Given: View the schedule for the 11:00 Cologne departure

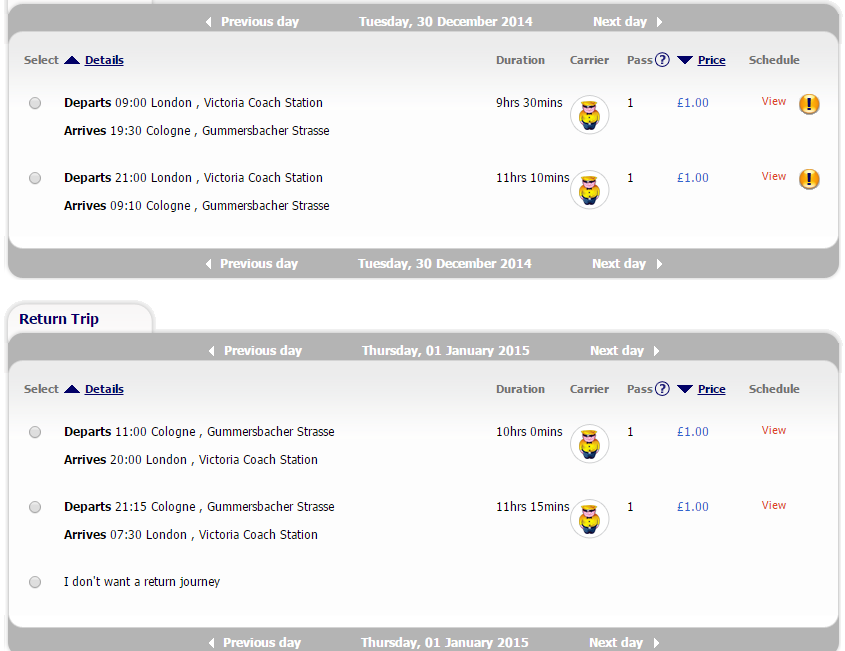Looking at the screenshot, I should pyautogui.click(x=773, y=430).
